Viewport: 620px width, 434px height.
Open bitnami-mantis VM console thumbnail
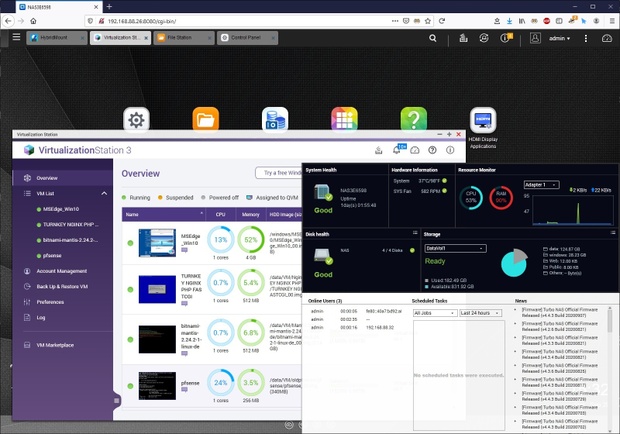157,339
